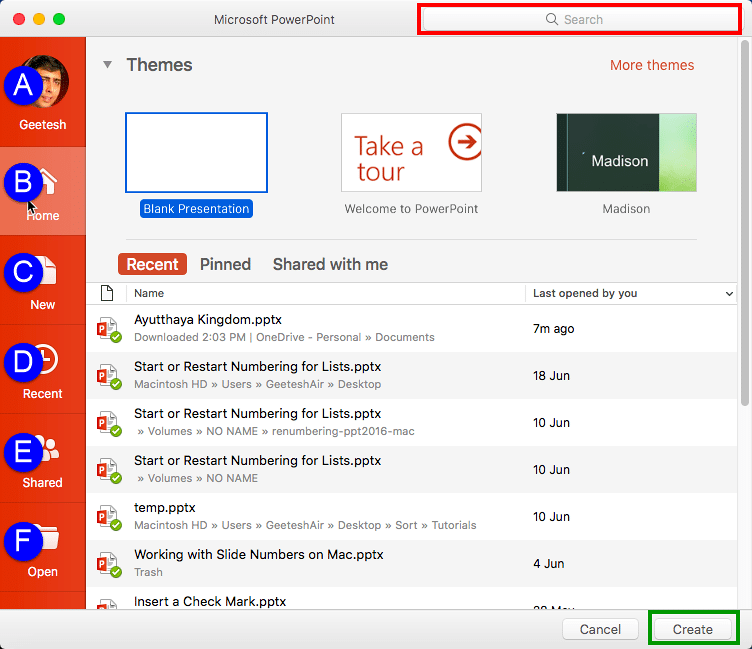Image resolution: width=752 pixels, height=649 pixels.
Task: Open the New presentation sidebar icon
Action: (x=44, y=272)
